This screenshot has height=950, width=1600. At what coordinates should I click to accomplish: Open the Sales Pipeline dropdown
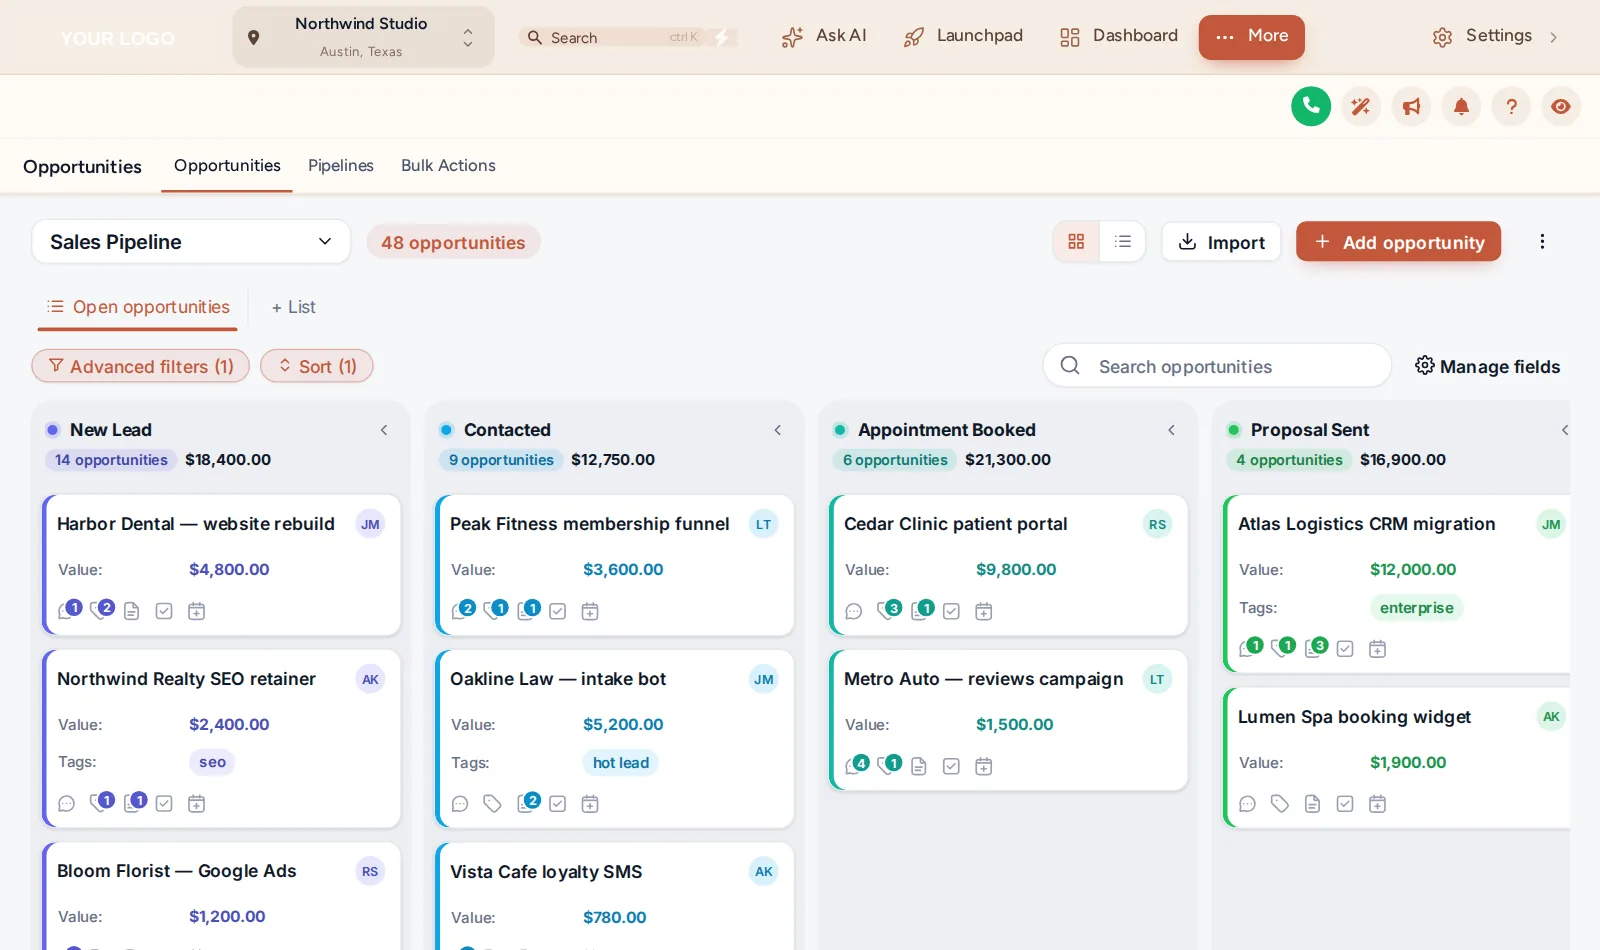[191, 242]
